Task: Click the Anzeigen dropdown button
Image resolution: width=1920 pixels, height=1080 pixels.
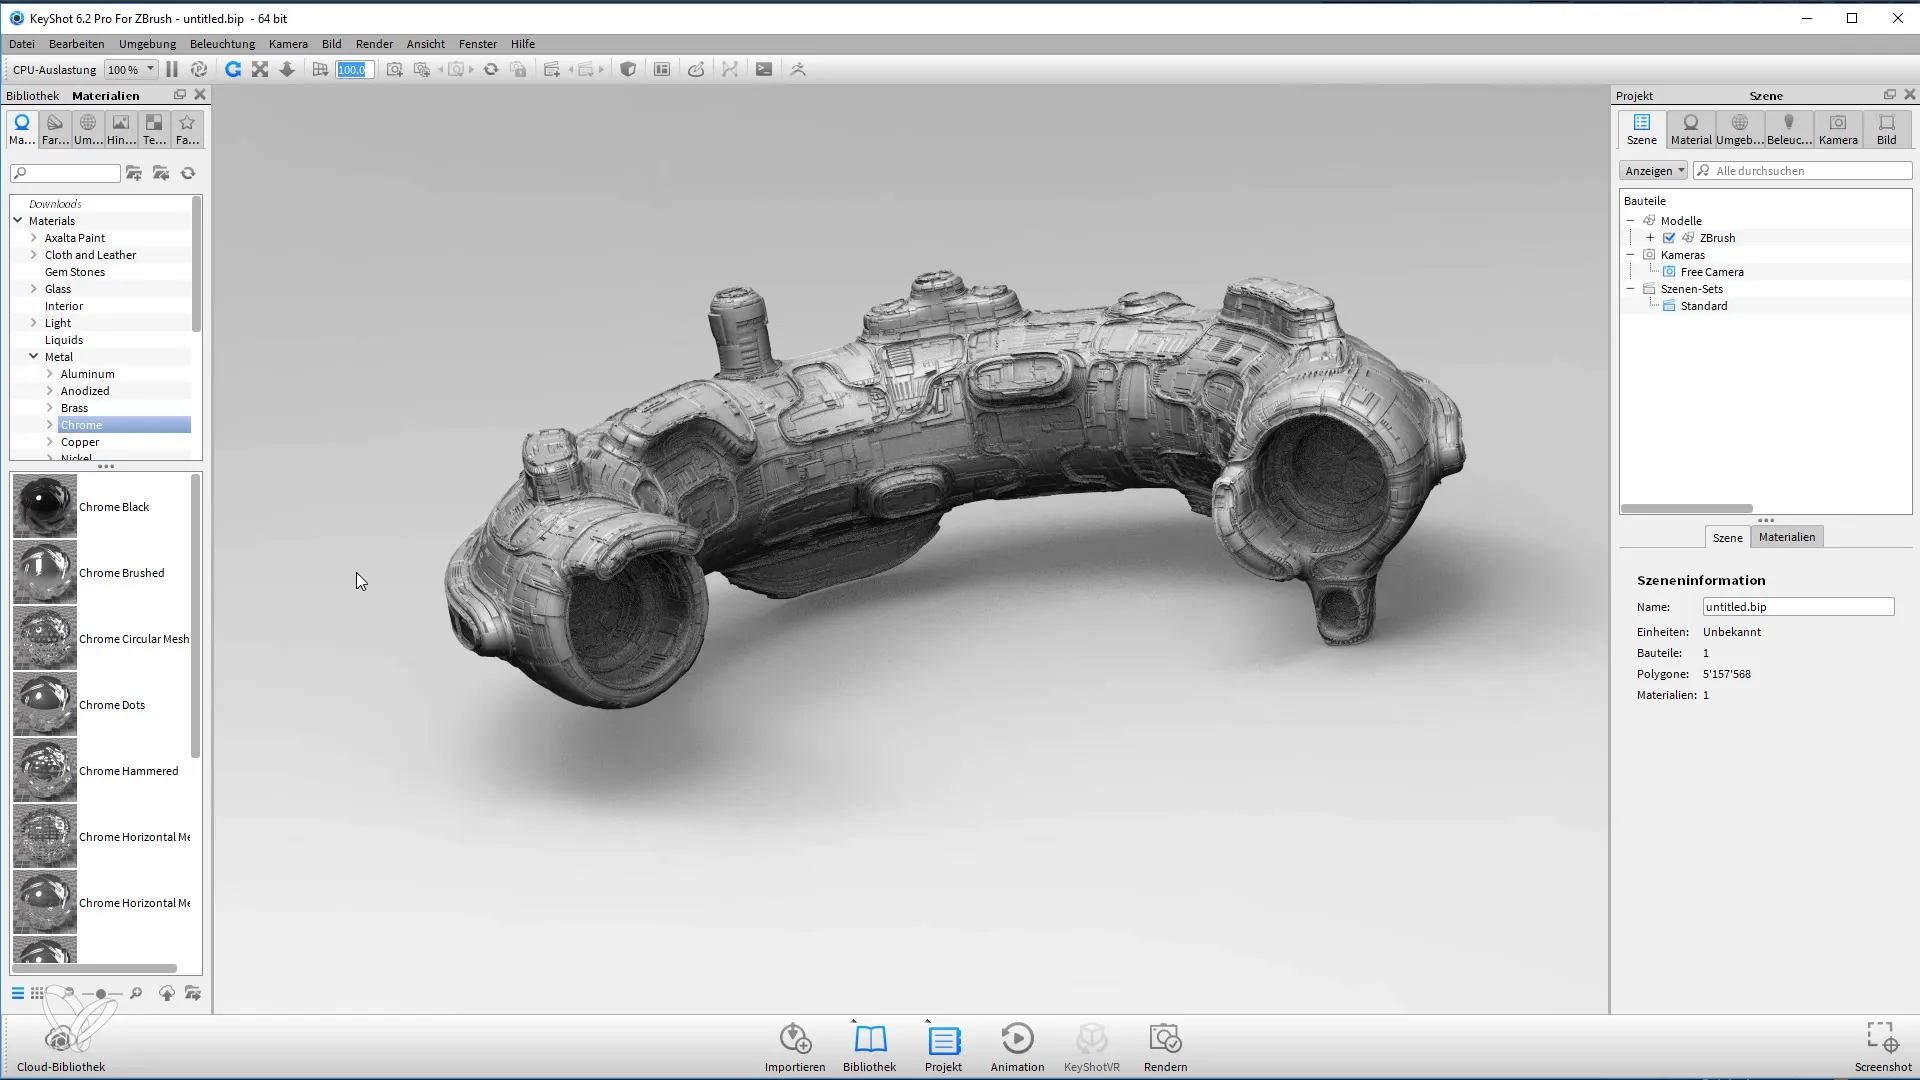Action: point(1654,171)
